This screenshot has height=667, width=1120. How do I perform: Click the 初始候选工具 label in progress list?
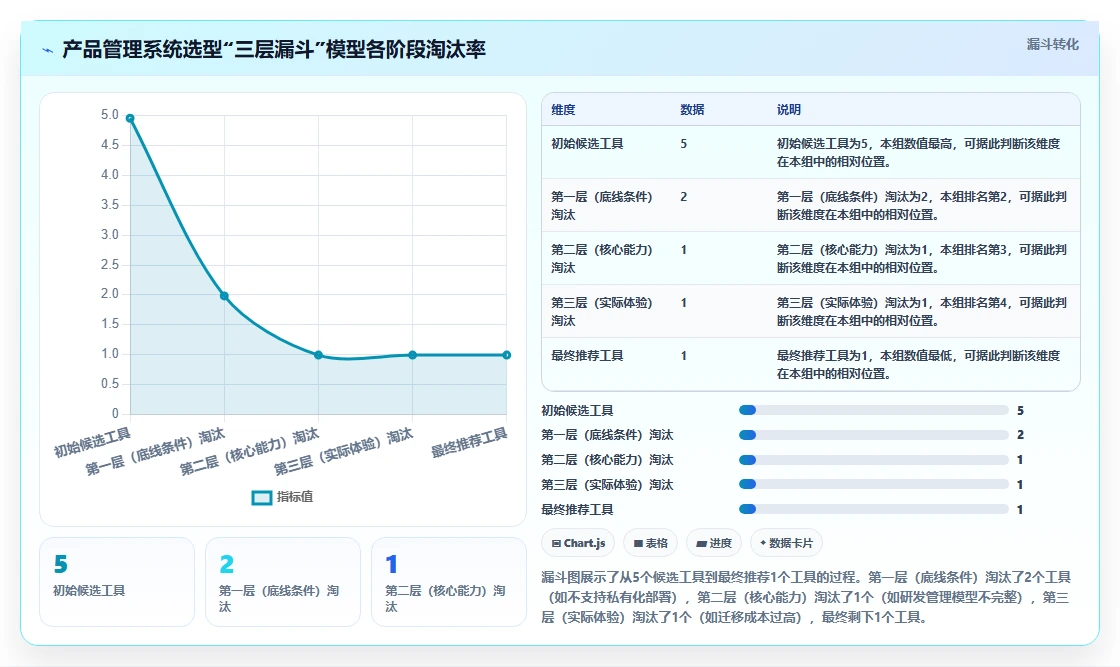(577, 411)
